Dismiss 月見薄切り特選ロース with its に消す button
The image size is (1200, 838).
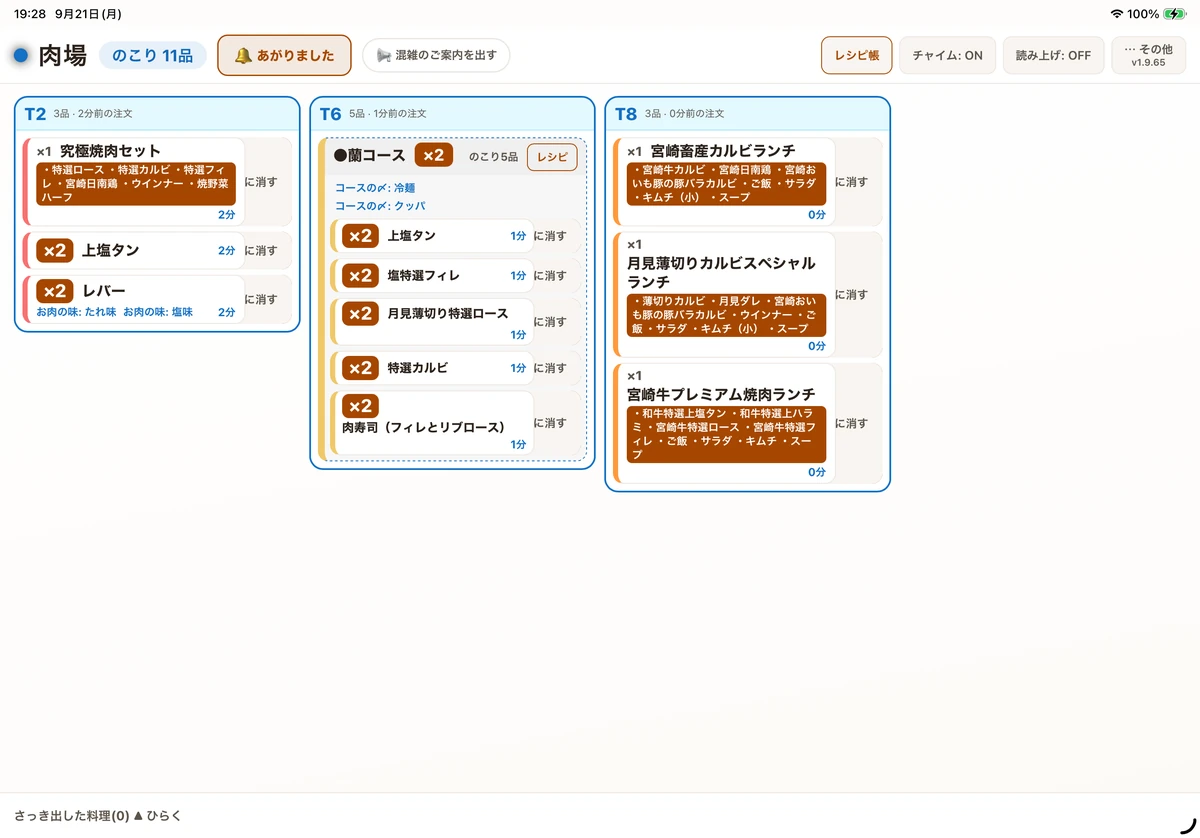[556, 322]
